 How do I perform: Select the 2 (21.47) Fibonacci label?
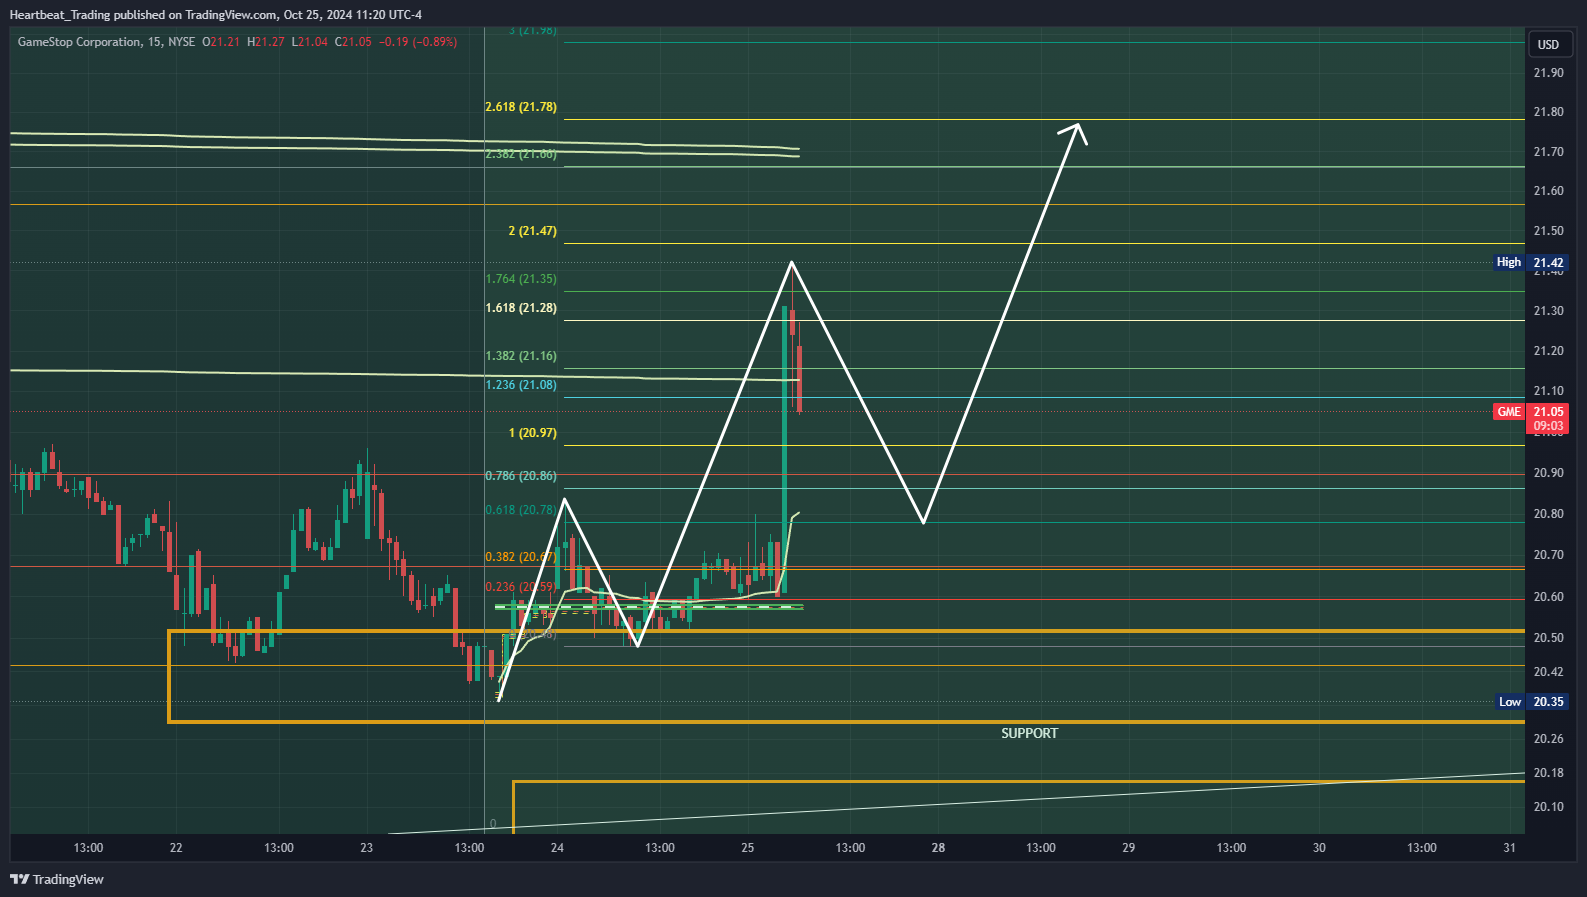click(532, 231)
